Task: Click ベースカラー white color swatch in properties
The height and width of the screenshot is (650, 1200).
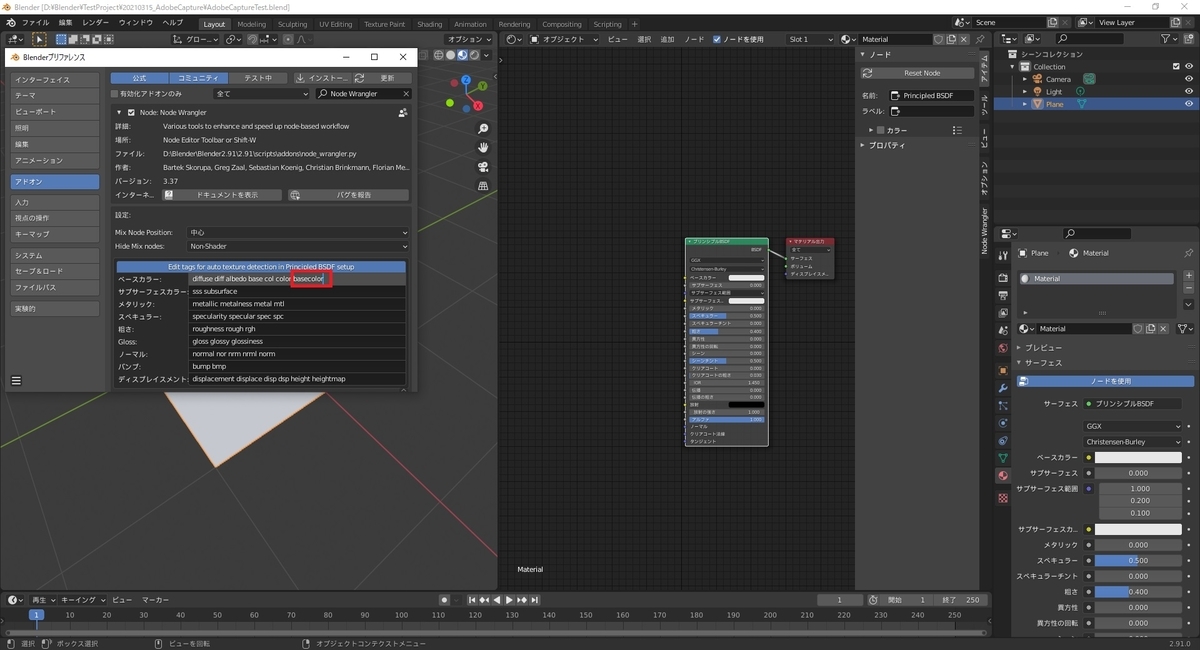Action: 1138,457
